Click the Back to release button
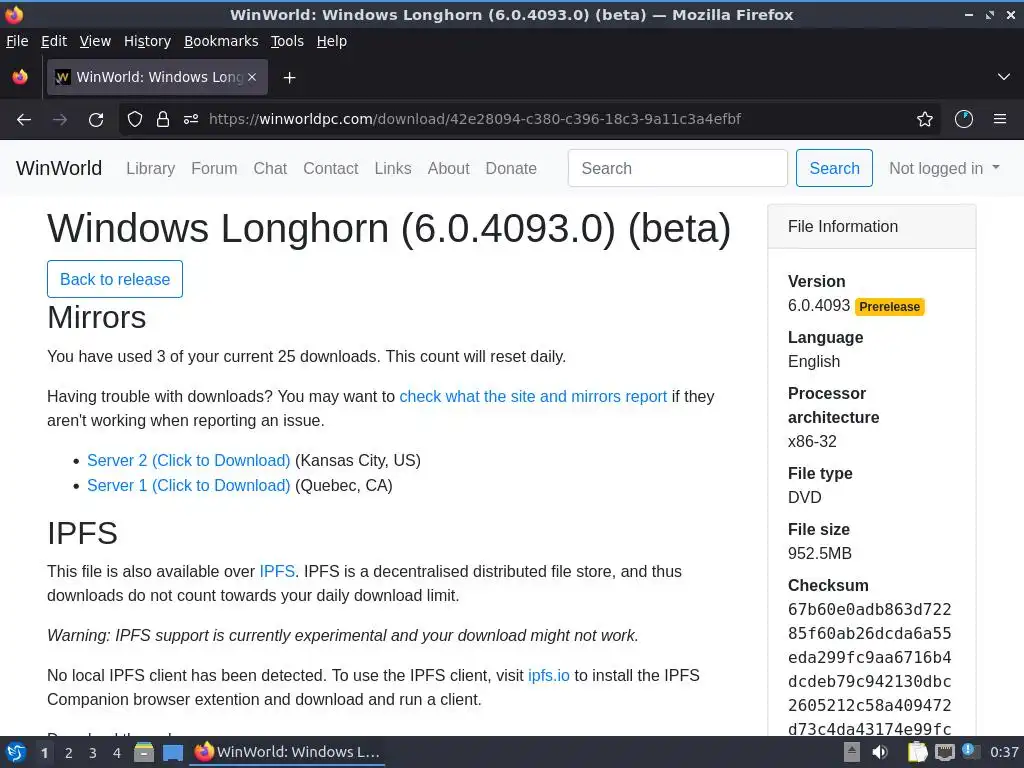The image size is (1024, 768). [x=115, y=280]
